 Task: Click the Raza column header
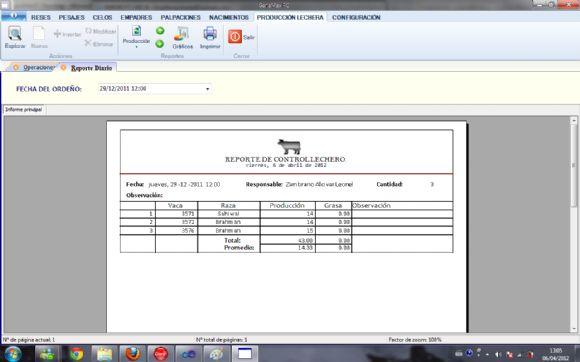click(228, 206)
